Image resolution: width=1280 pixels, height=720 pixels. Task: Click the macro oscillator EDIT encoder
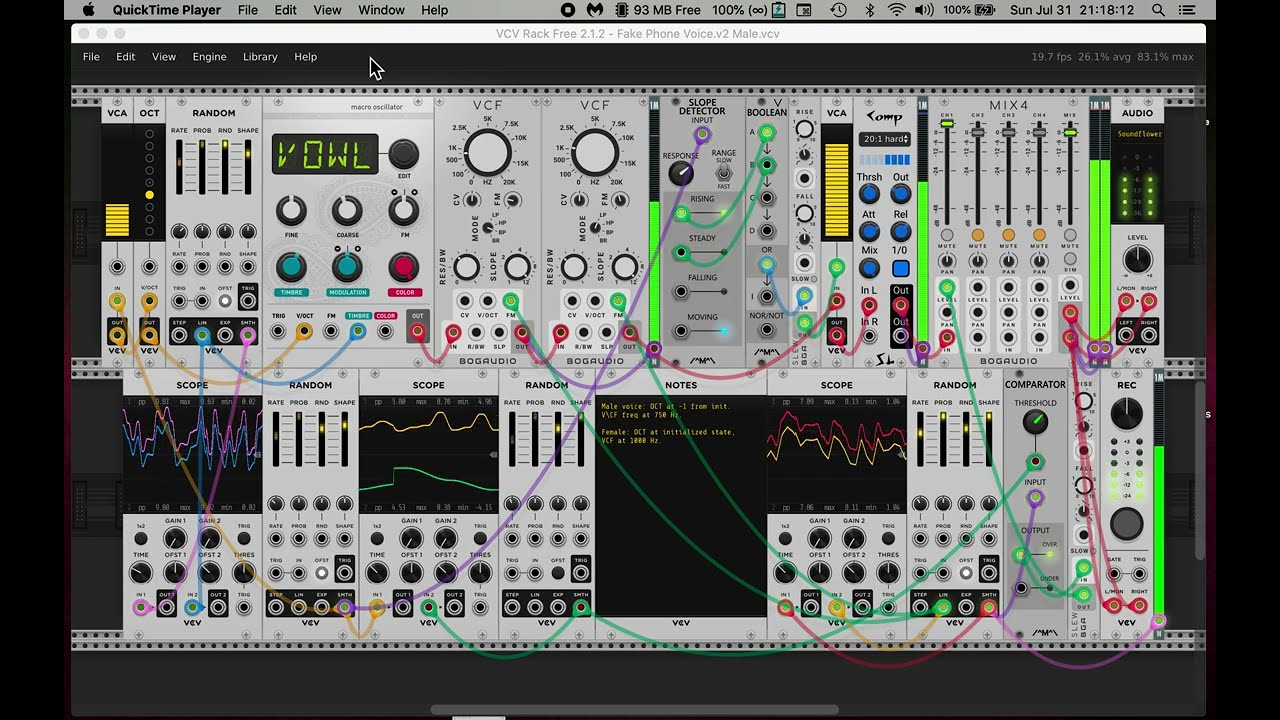click(403, 153)
